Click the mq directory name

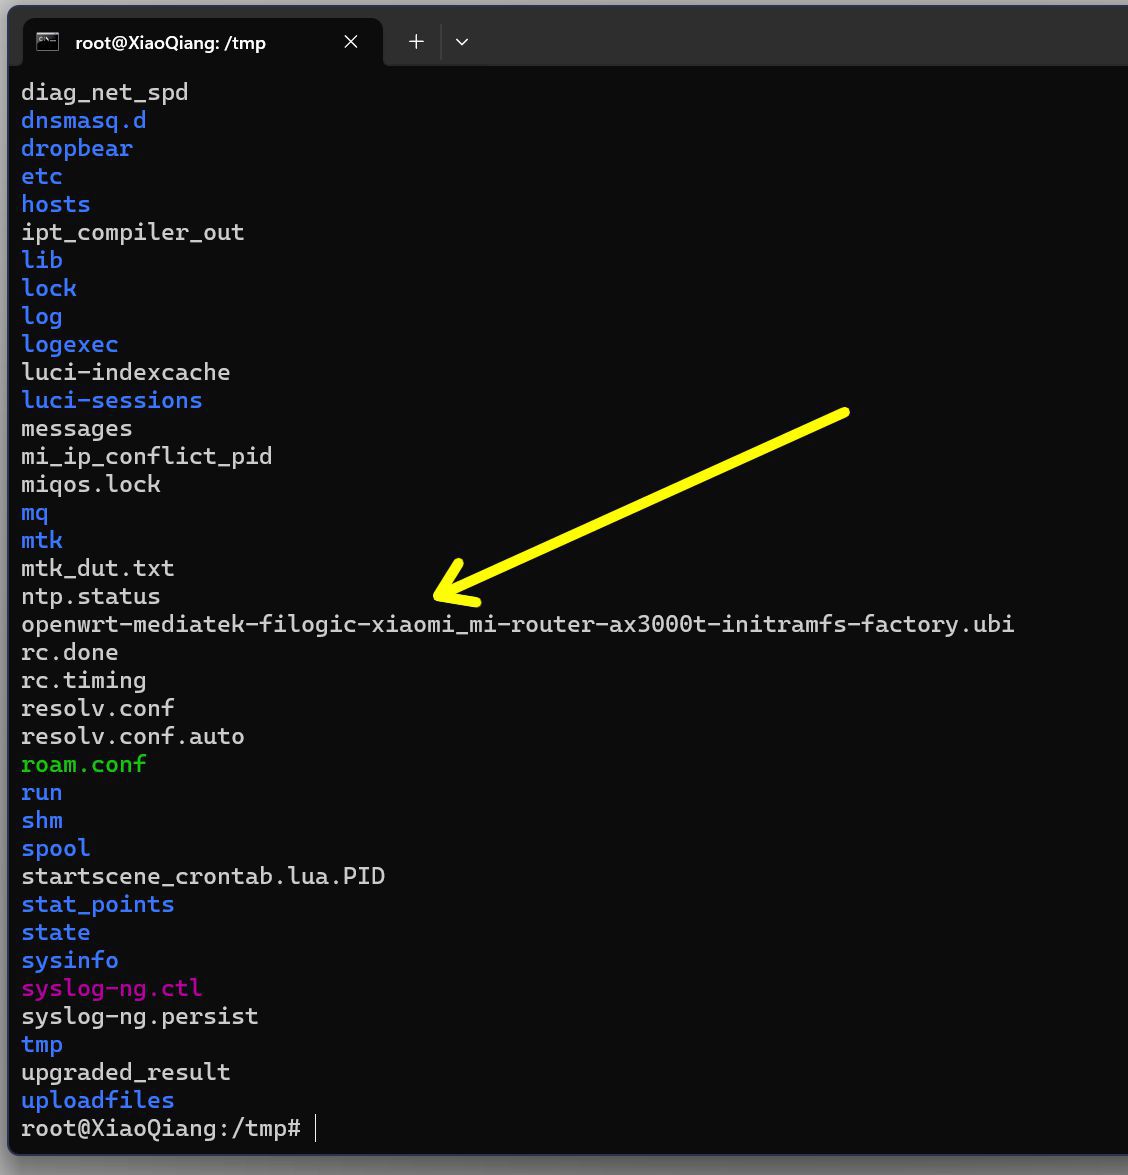(x=34, y=513)
